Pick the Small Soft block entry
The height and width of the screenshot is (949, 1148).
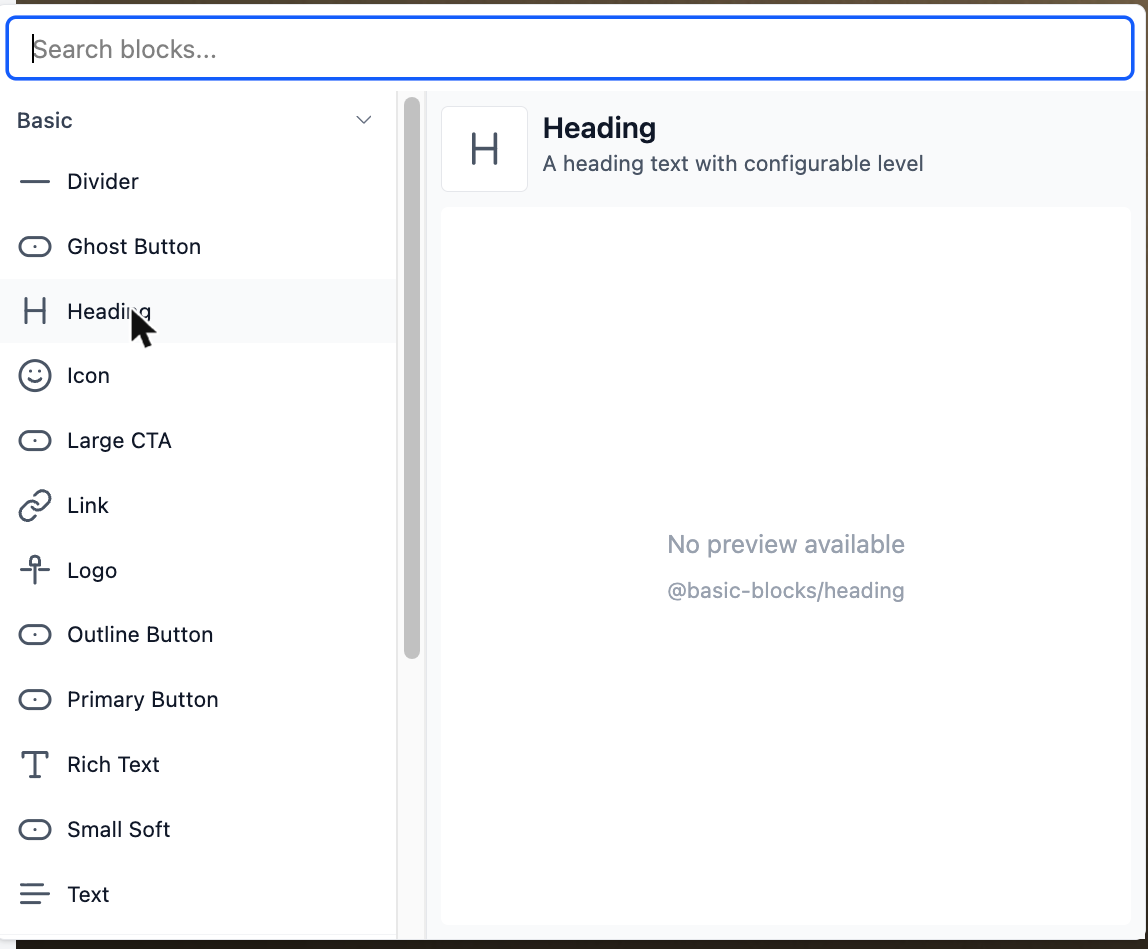coord(198,830)
